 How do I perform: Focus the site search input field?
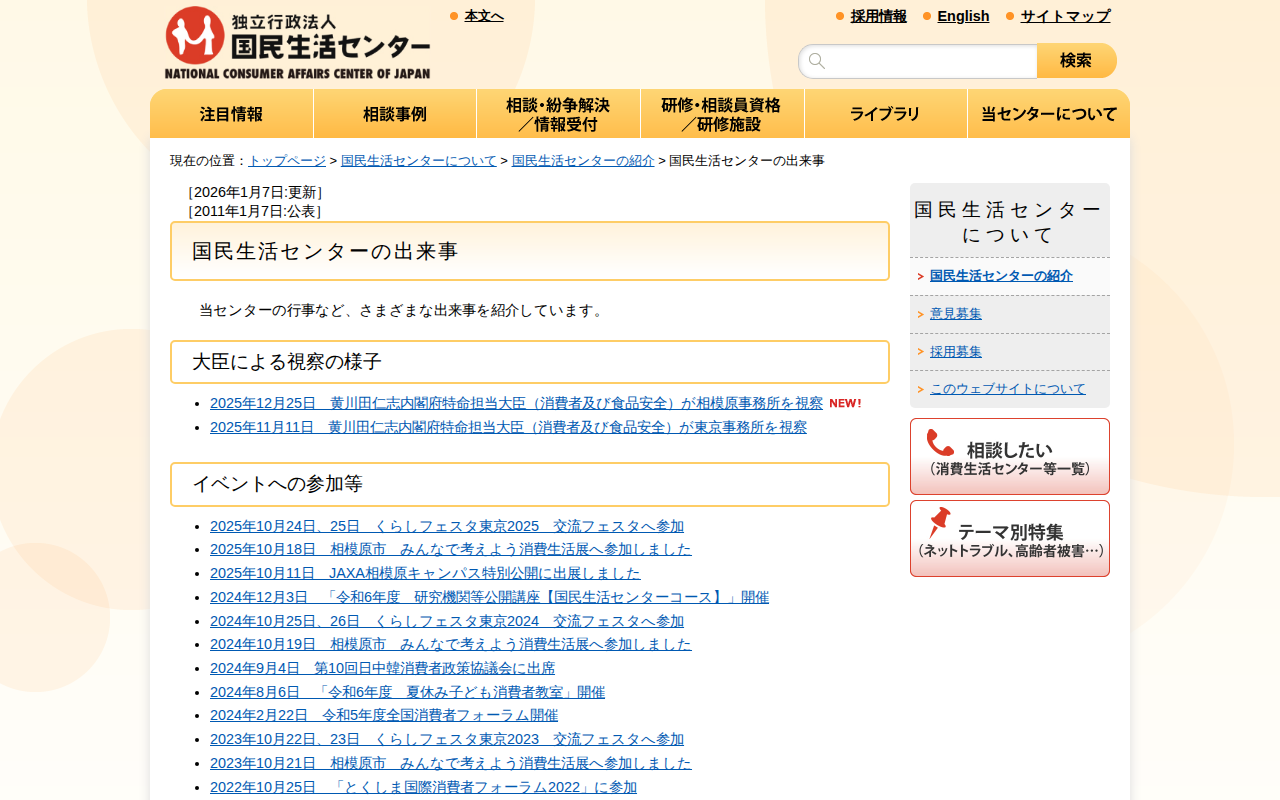pos(918,61)
